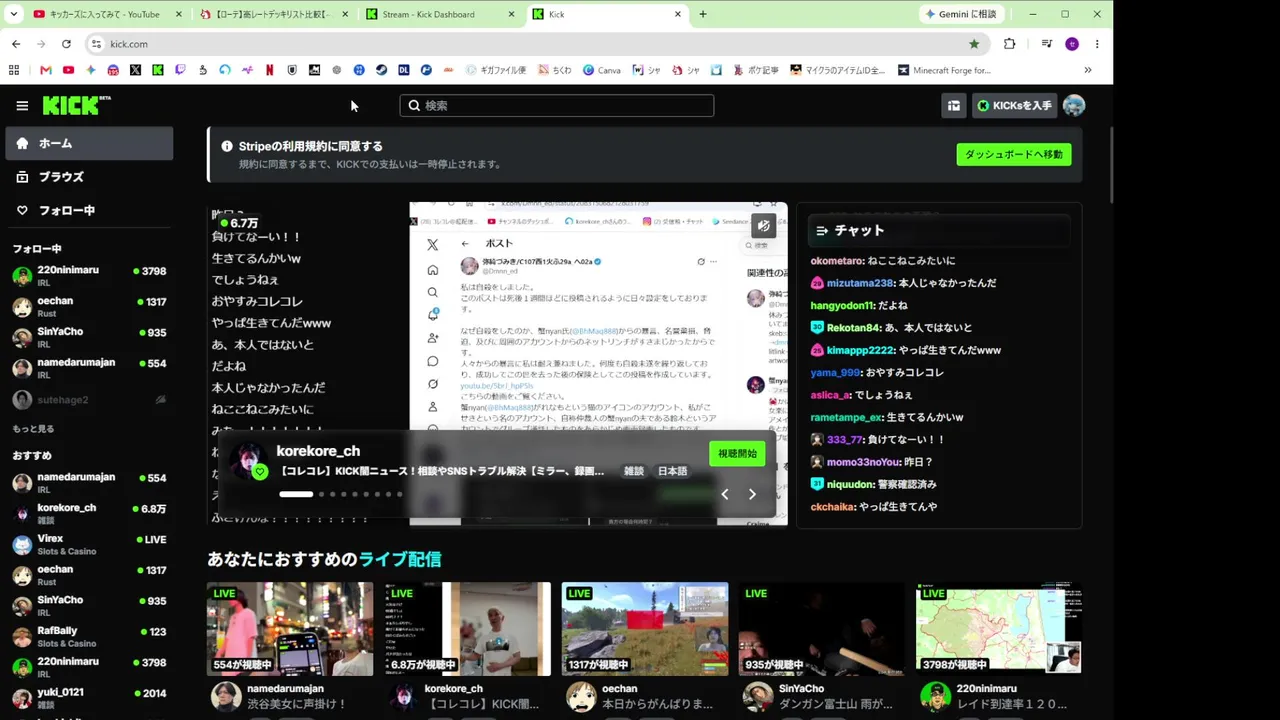Click the ダッシュボードへ移動 button
This screenshot has width=1280, height=720.
[1014, 155]
